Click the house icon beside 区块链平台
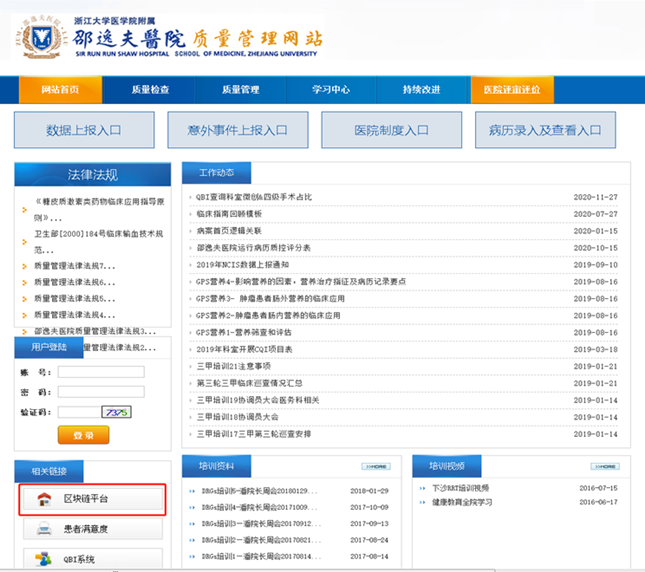 43,498
